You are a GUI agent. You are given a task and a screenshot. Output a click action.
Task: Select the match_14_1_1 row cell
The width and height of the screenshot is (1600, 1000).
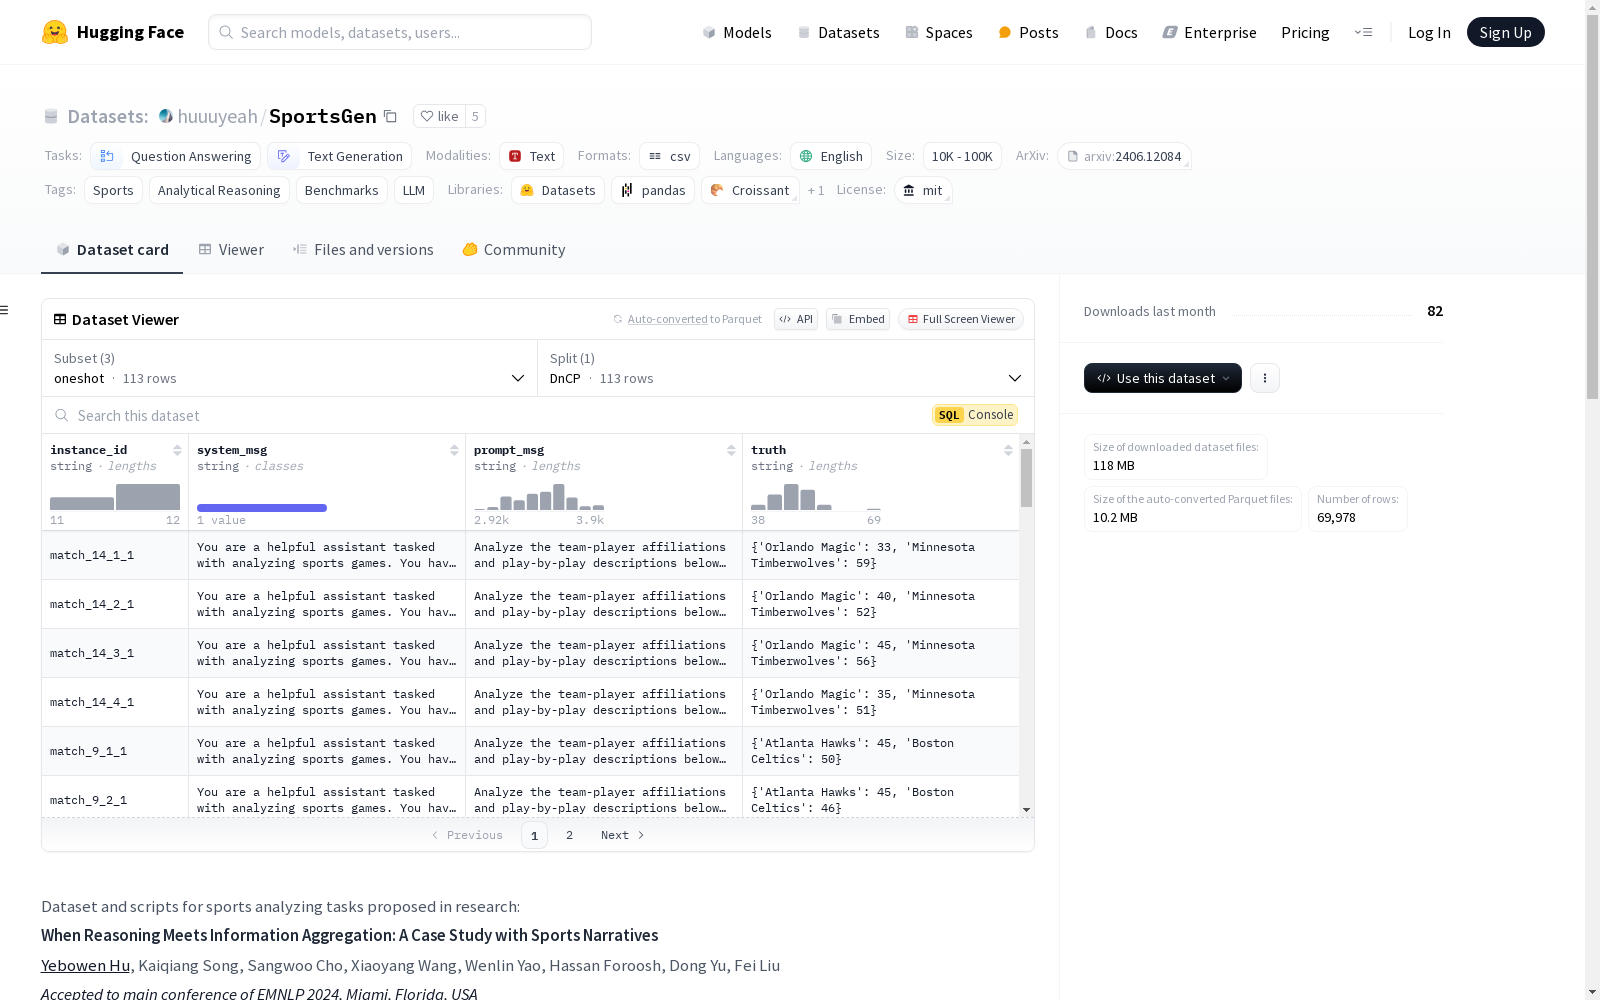click(115, 555)
